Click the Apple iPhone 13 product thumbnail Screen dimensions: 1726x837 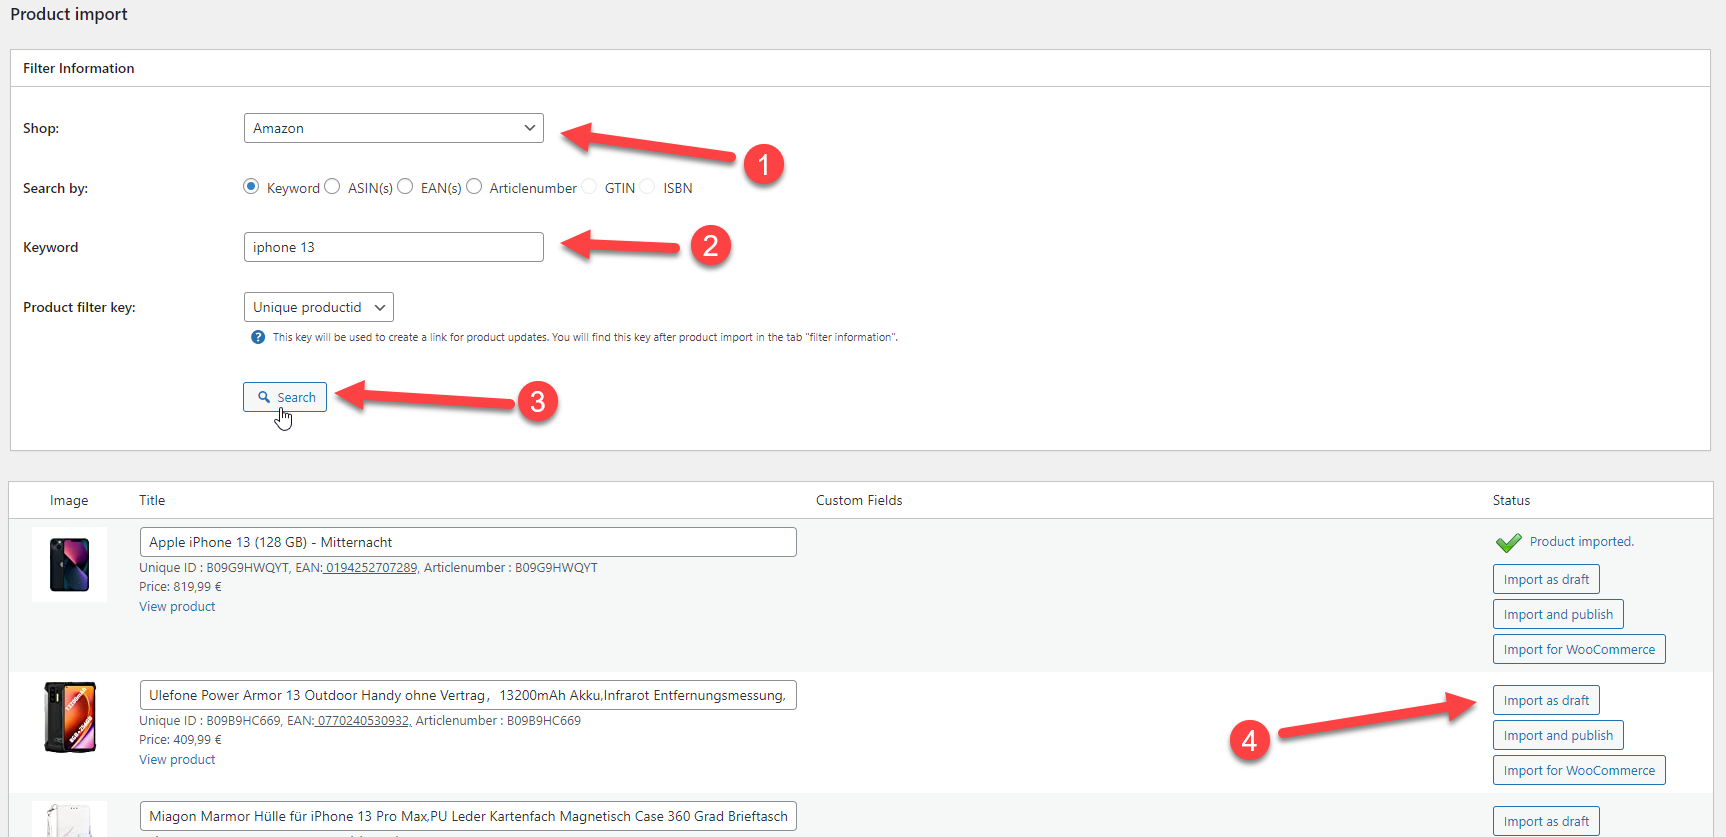coord(69,564)
